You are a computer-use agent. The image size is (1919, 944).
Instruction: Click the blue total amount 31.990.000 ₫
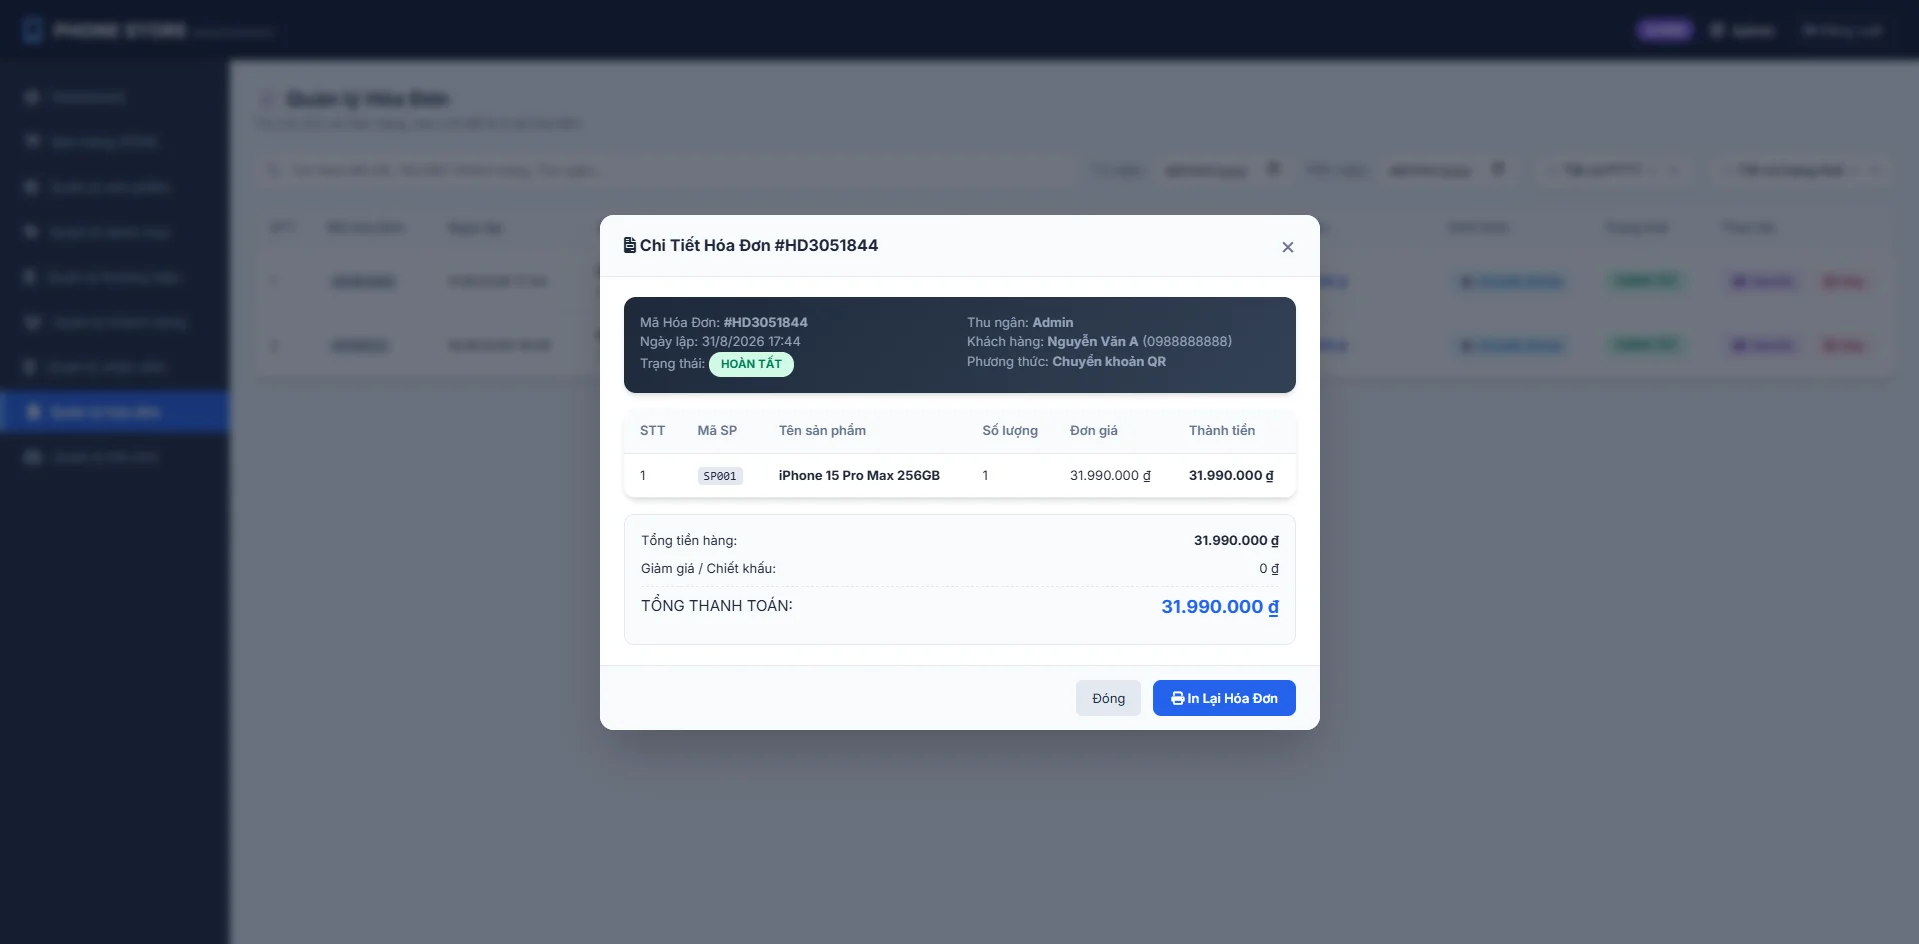pos(1220,606)
